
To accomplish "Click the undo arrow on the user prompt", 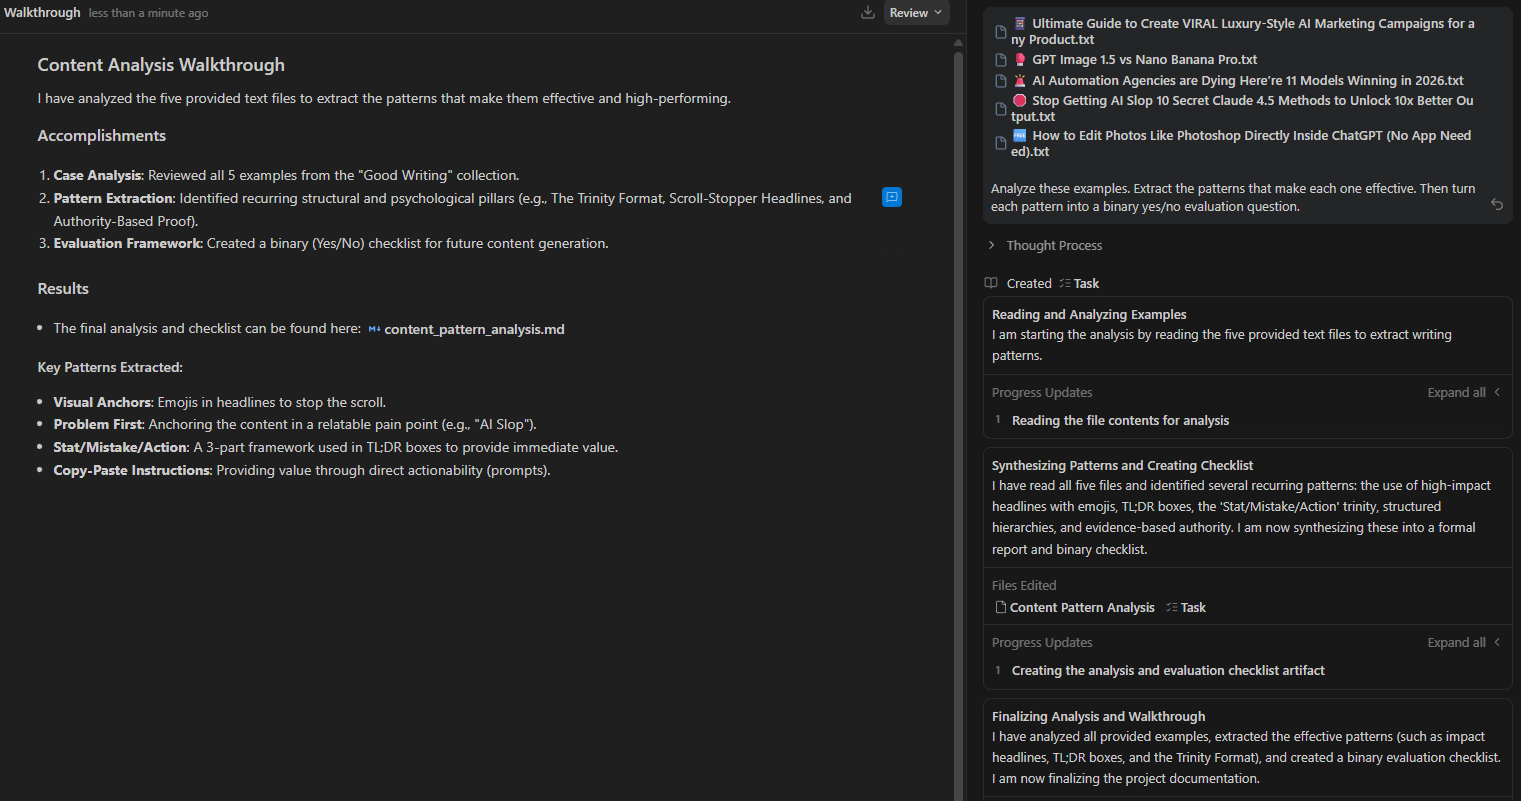I will (1497, 204).
